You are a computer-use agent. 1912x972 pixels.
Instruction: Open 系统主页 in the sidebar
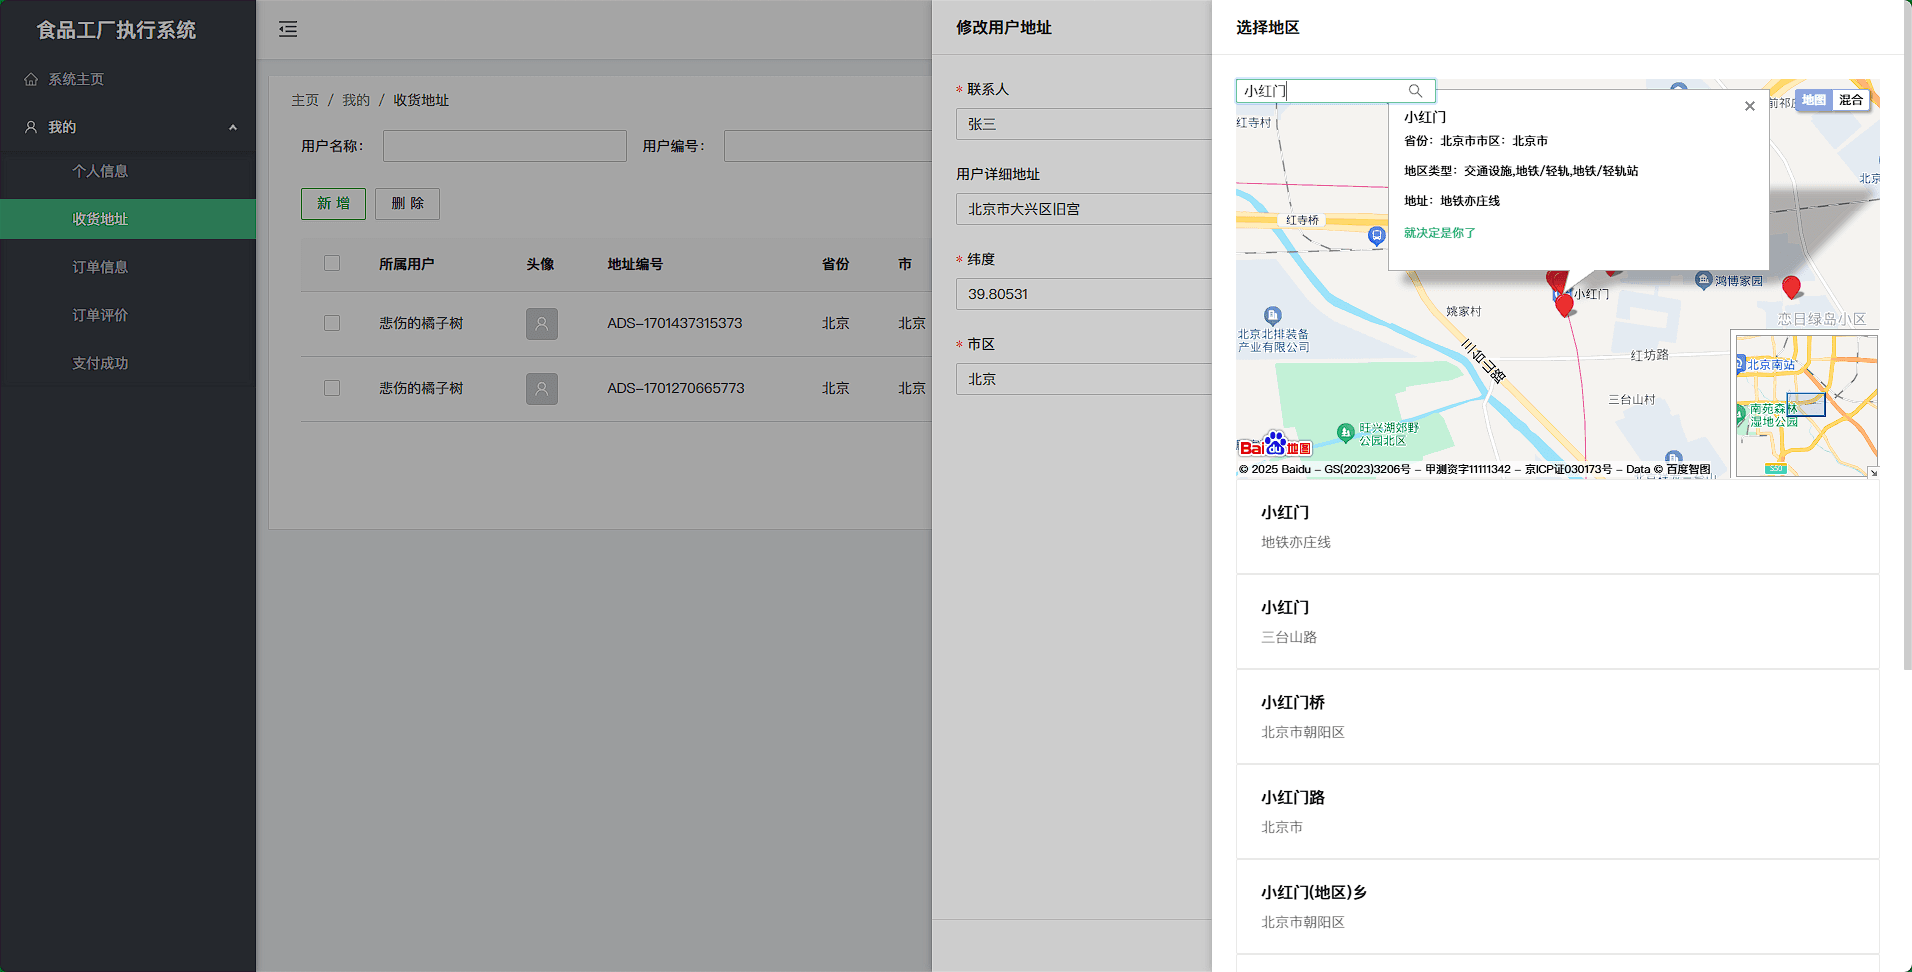(128, 79)
